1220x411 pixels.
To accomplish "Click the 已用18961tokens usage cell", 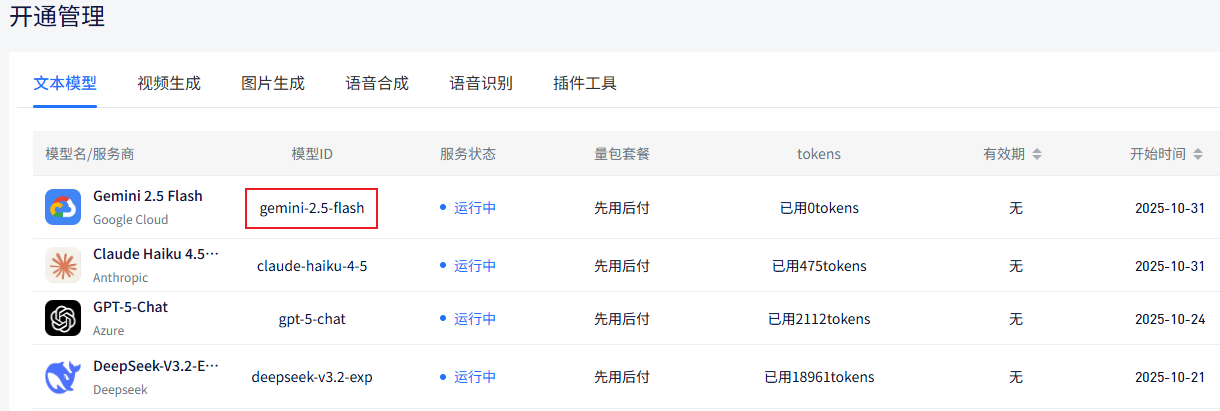I will coord(819,377).
